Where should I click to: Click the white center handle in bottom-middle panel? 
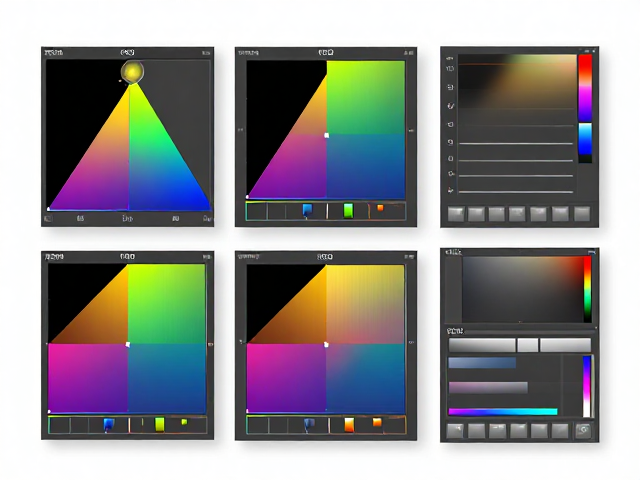point(326,344)
